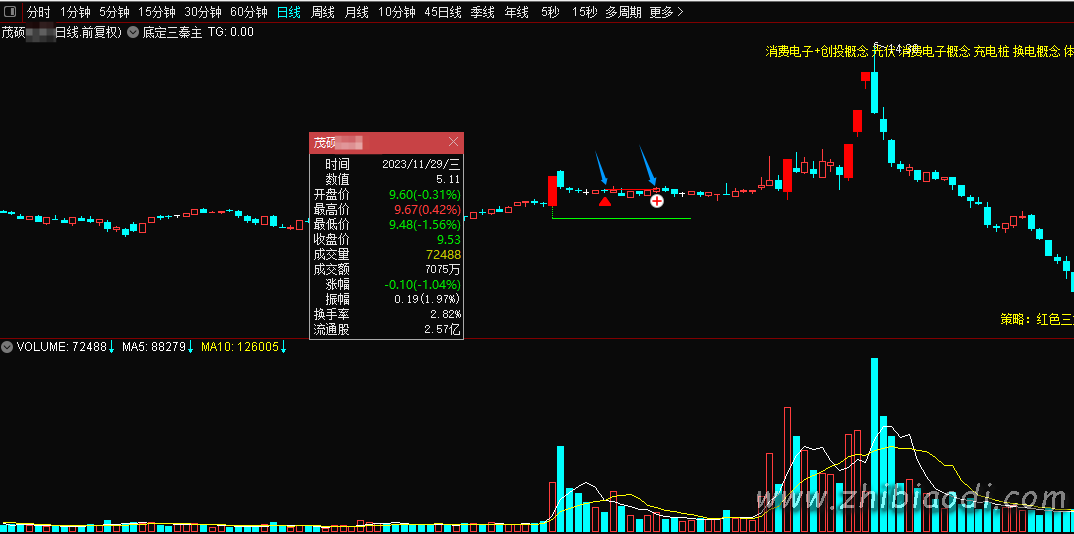Select the 15分钟 period tab

[157, 12]
